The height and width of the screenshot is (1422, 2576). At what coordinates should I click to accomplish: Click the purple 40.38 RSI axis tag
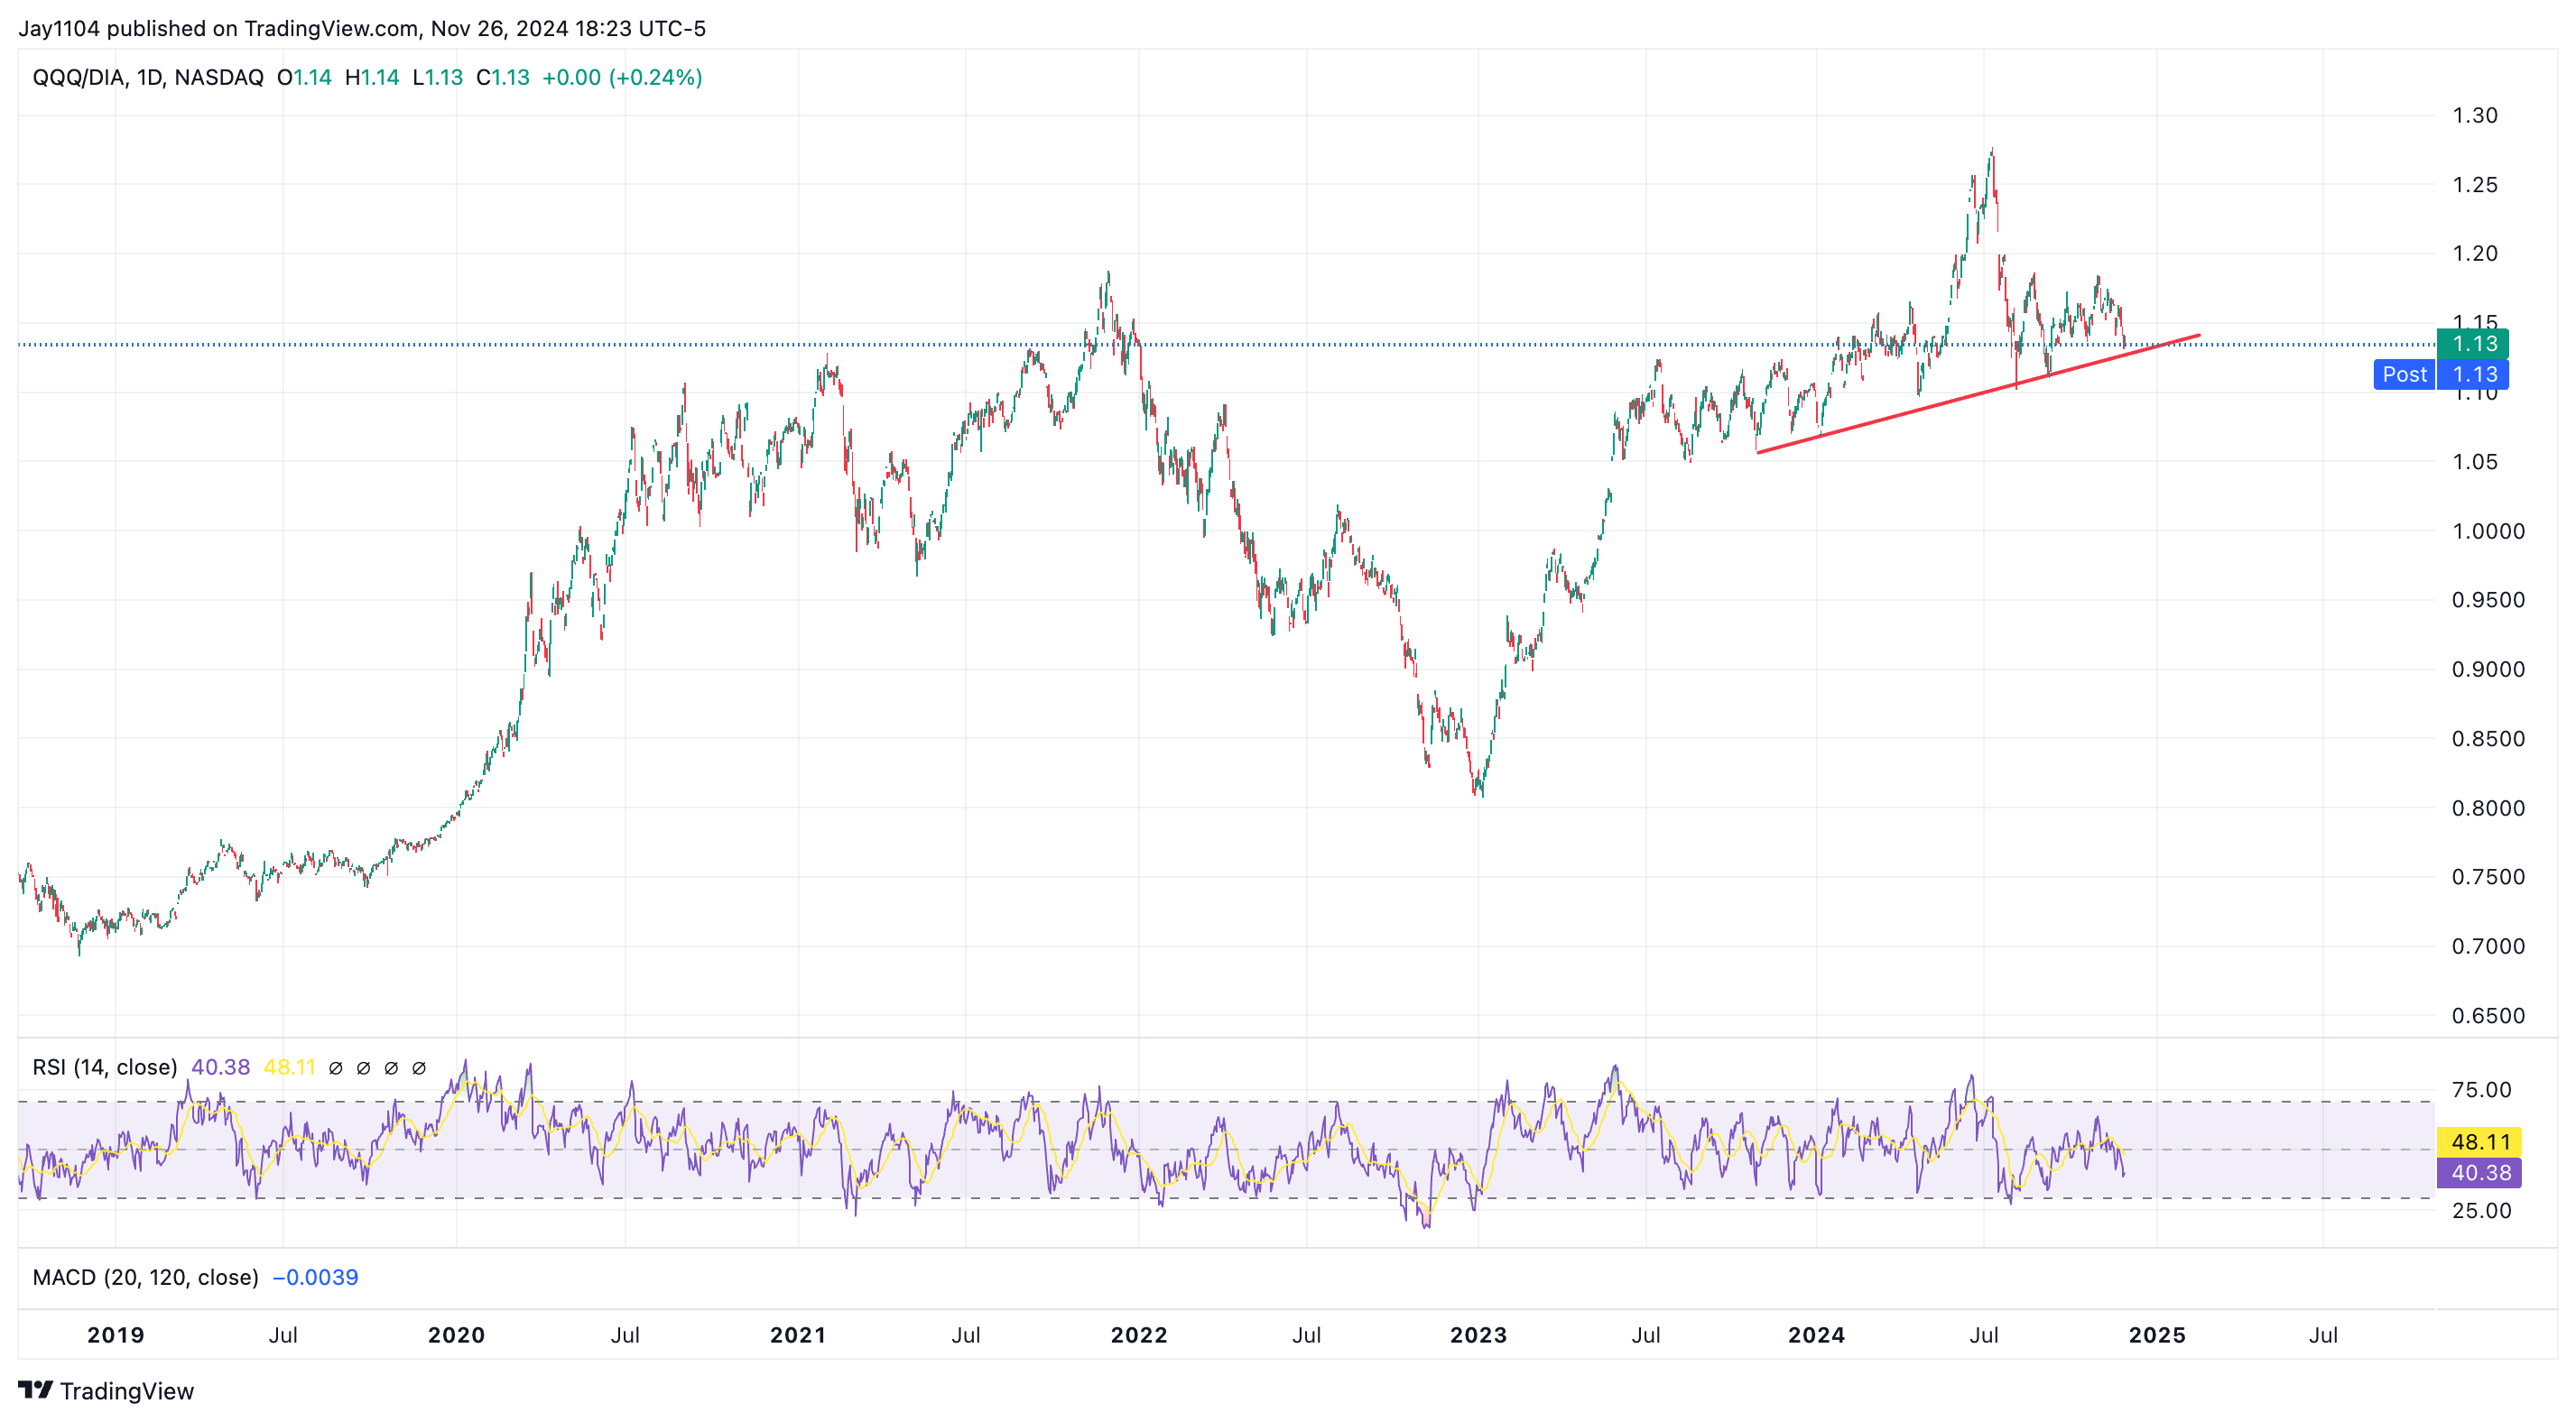click(2479, 1173)
